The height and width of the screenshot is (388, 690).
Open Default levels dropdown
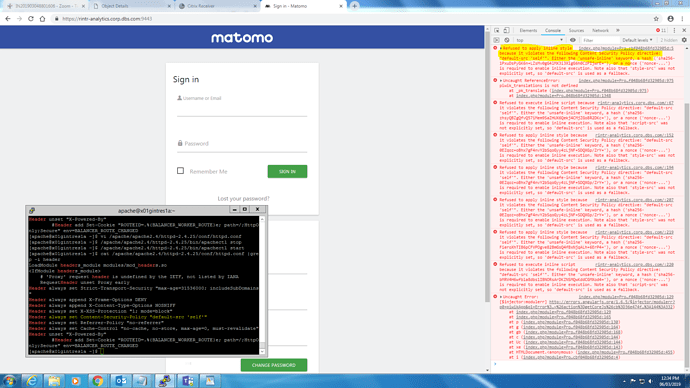point(637,40)
